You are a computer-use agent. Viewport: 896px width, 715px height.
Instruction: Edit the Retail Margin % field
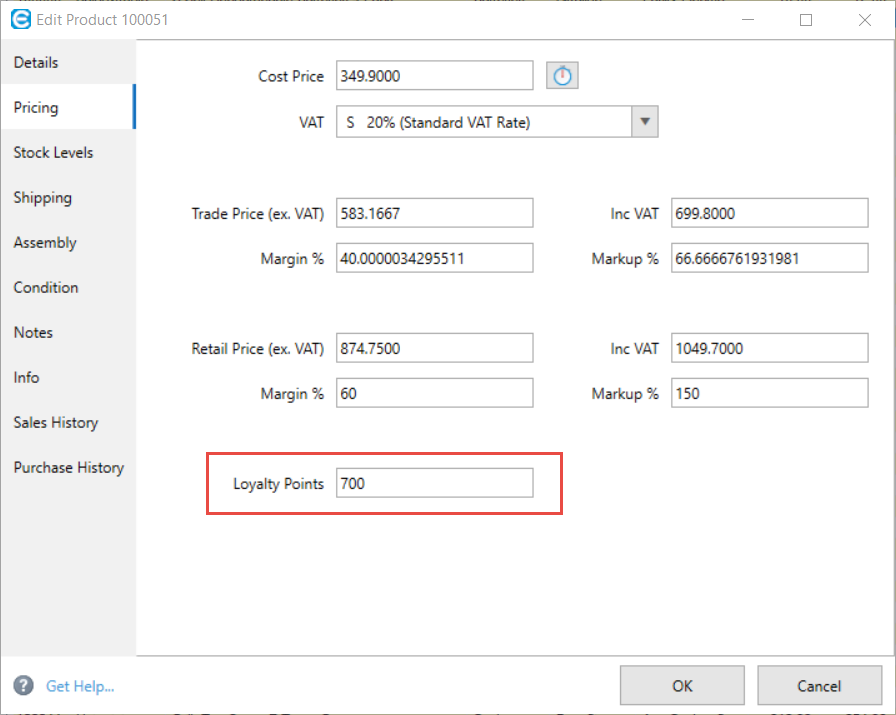pyautogui.click(x=434, y=393)
